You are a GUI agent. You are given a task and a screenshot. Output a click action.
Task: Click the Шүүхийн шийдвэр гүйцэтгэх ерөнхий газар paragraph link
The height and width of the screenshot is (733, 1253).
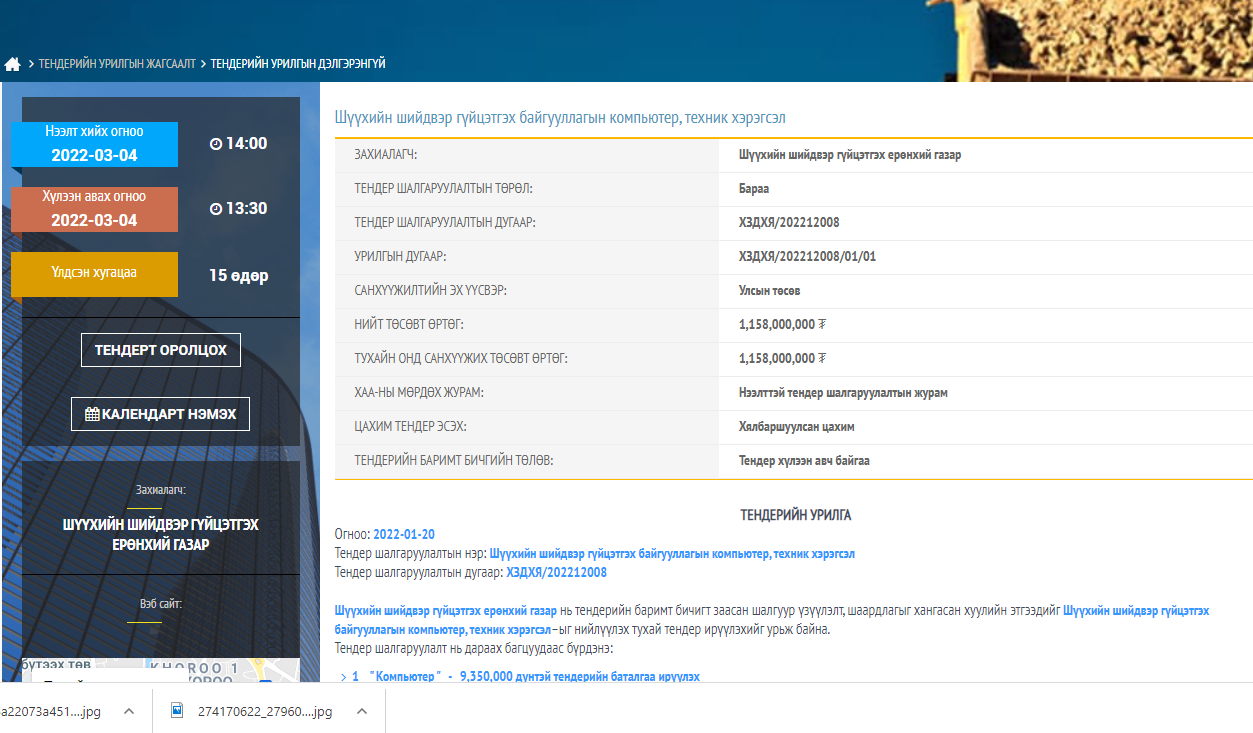click(446, 611)
